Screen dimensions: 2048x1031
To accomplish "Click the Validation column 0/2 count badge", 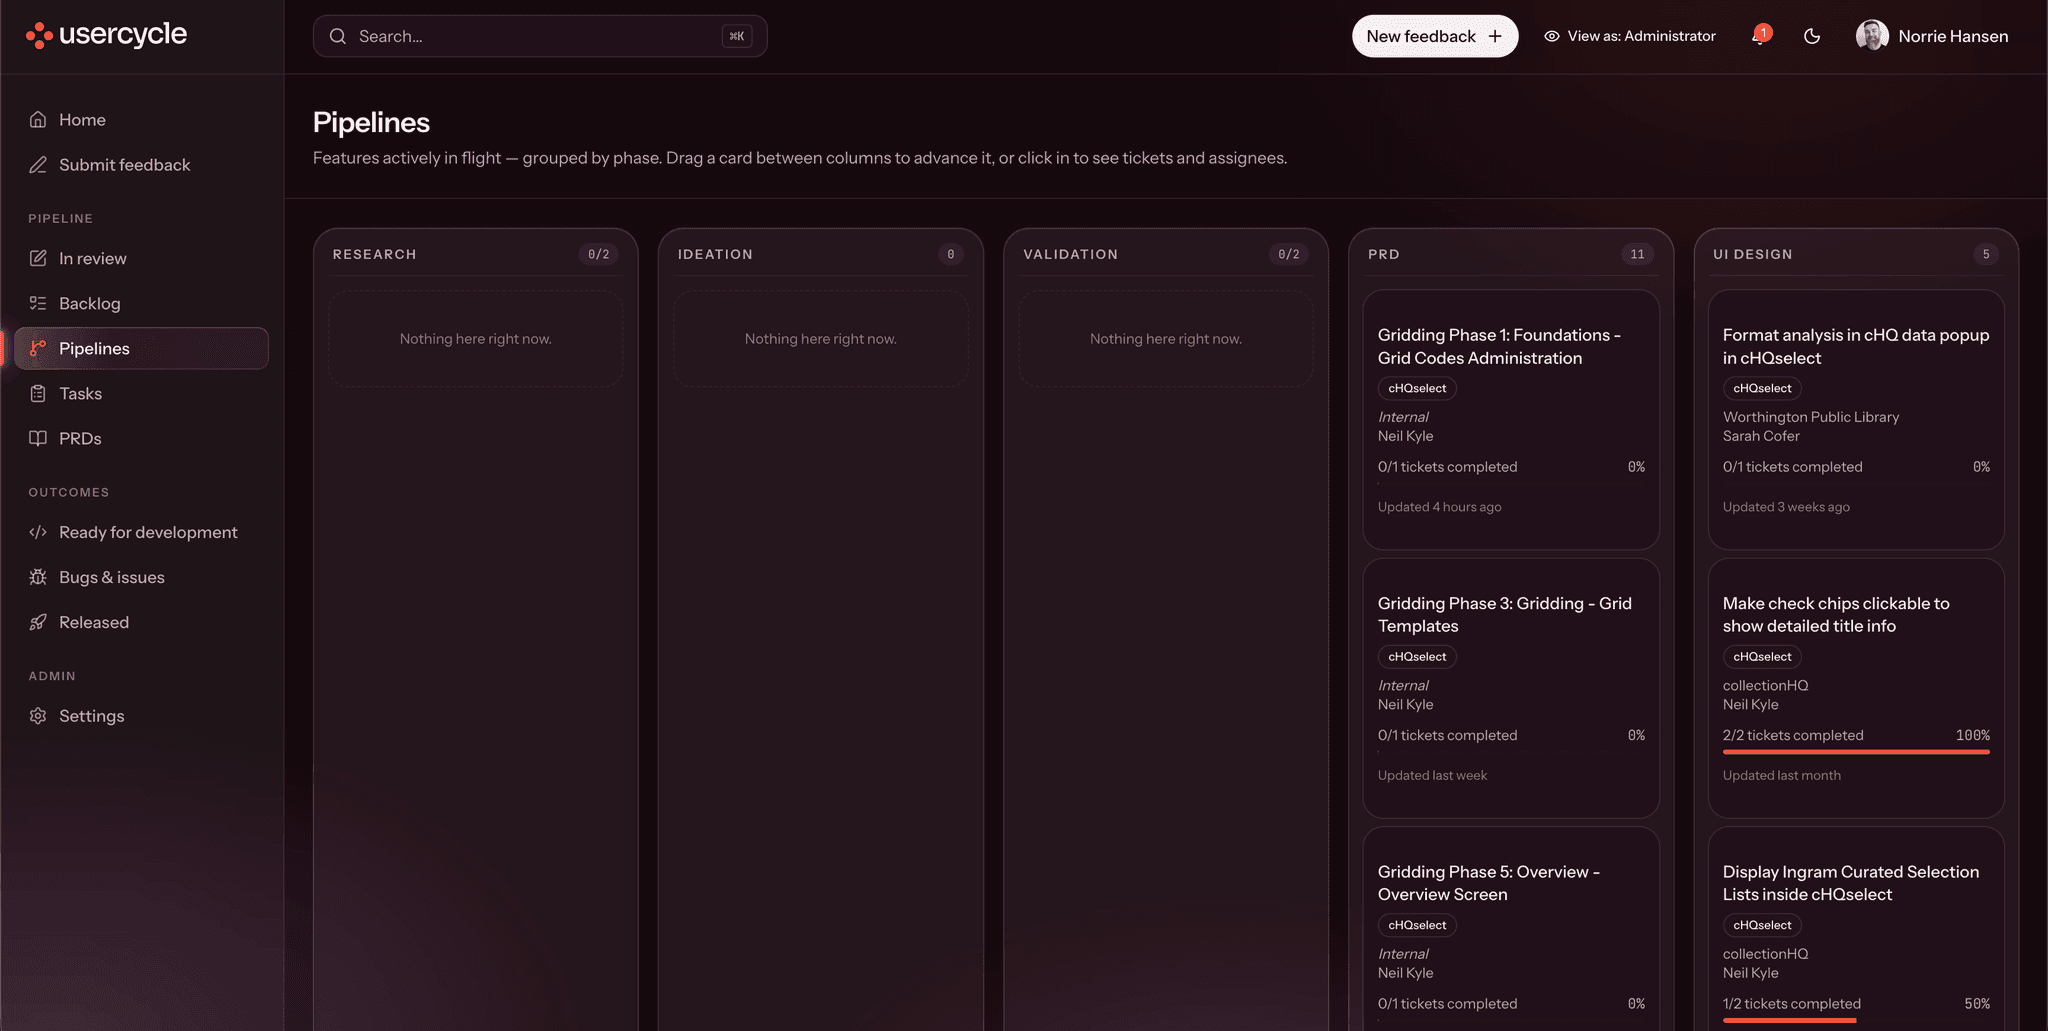I will click(1289, 255).
